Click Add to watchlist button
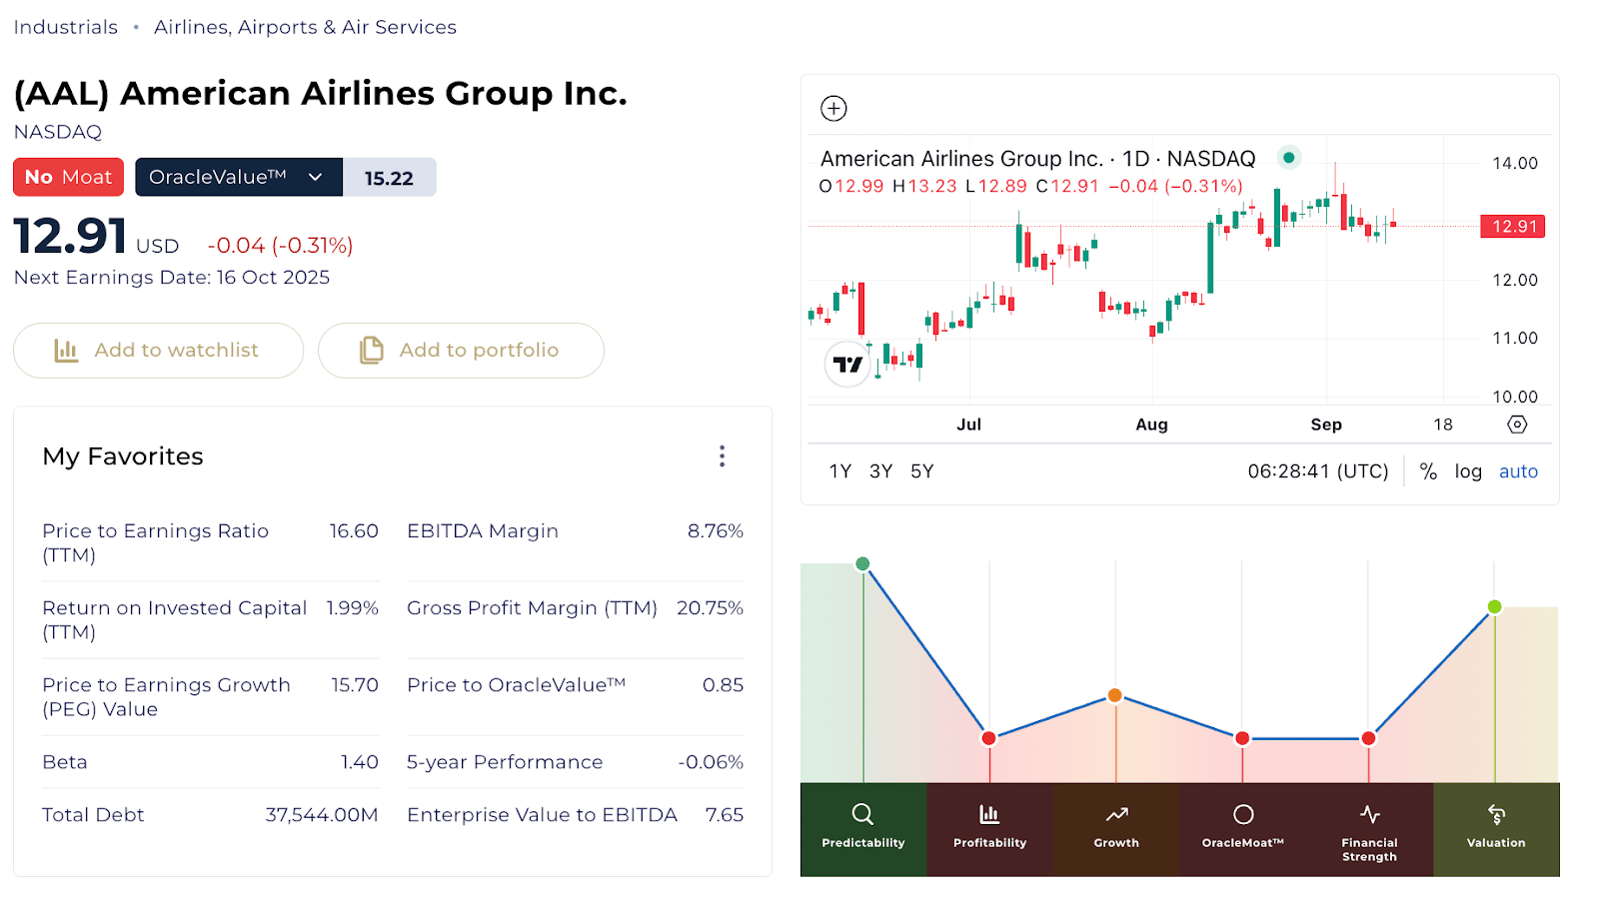The height and width of the screenshot is (902, 1599). (158, 350)
